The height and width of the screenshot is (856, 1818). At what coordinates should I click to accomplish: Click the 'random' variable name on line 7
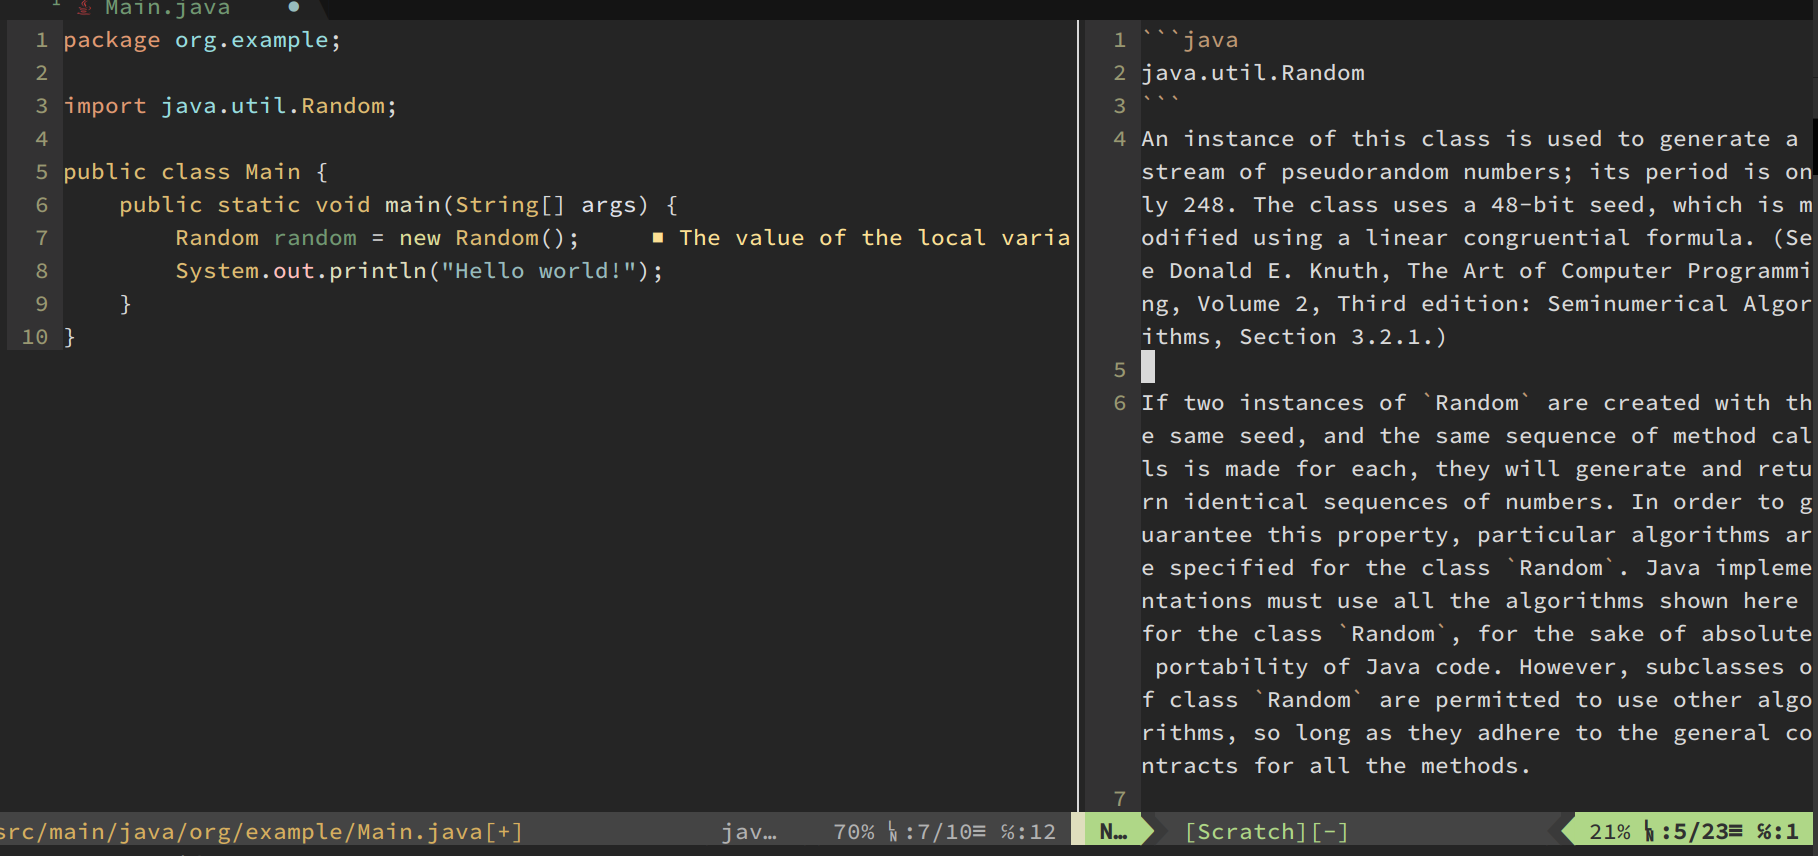[x=315, y=238]
